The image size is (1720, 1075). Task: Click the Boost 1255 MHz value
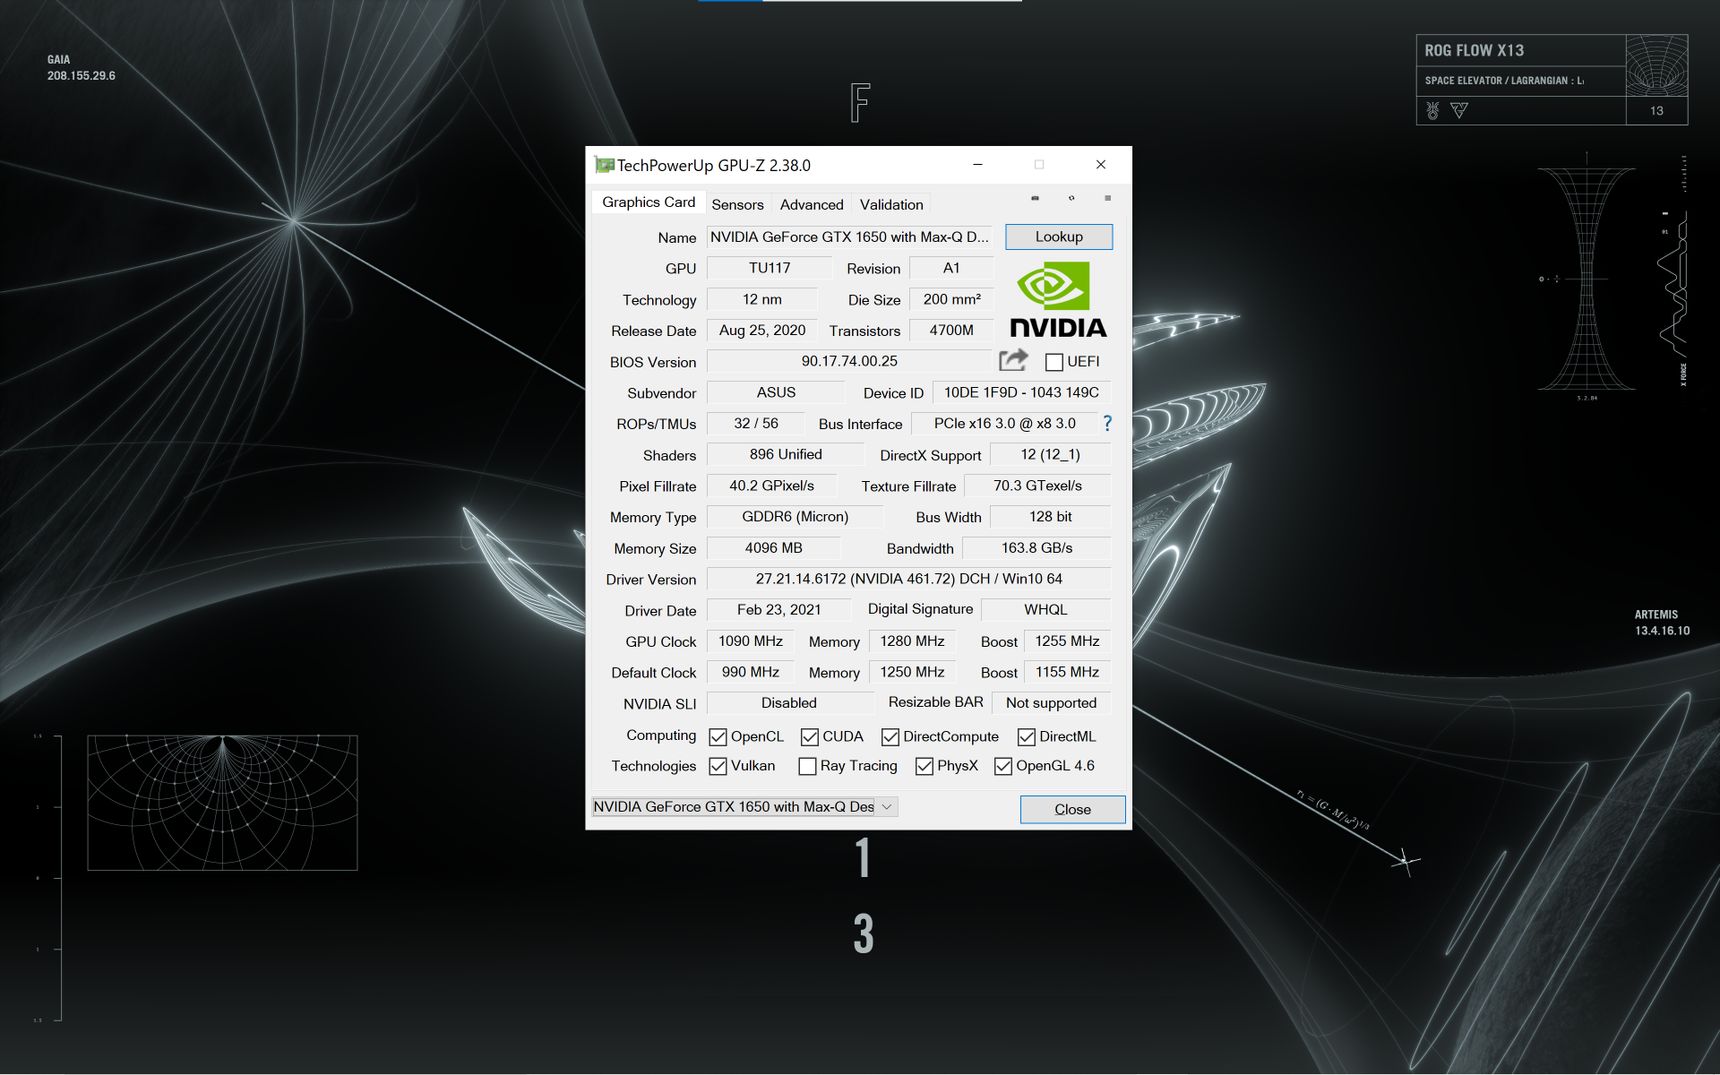tap(1067, 641)
